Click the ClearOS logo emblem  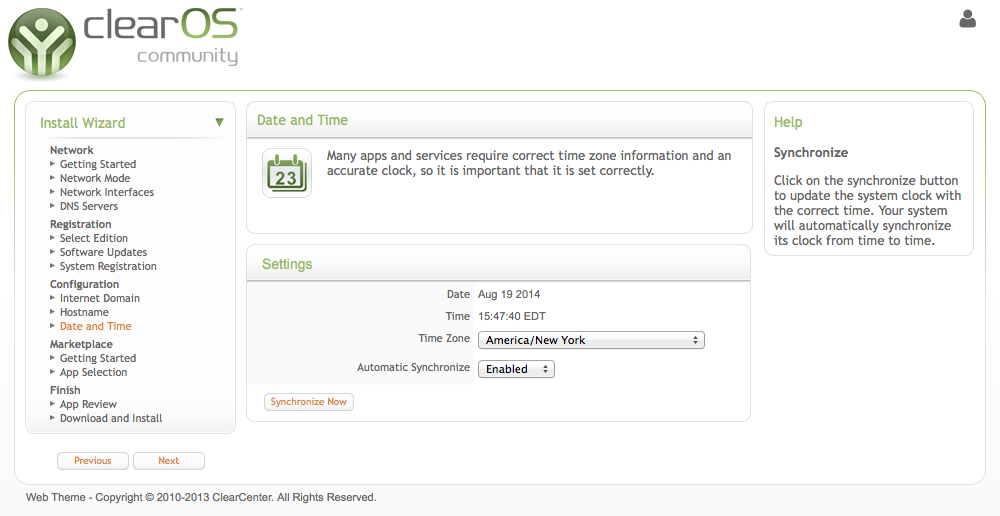(42, 43)
